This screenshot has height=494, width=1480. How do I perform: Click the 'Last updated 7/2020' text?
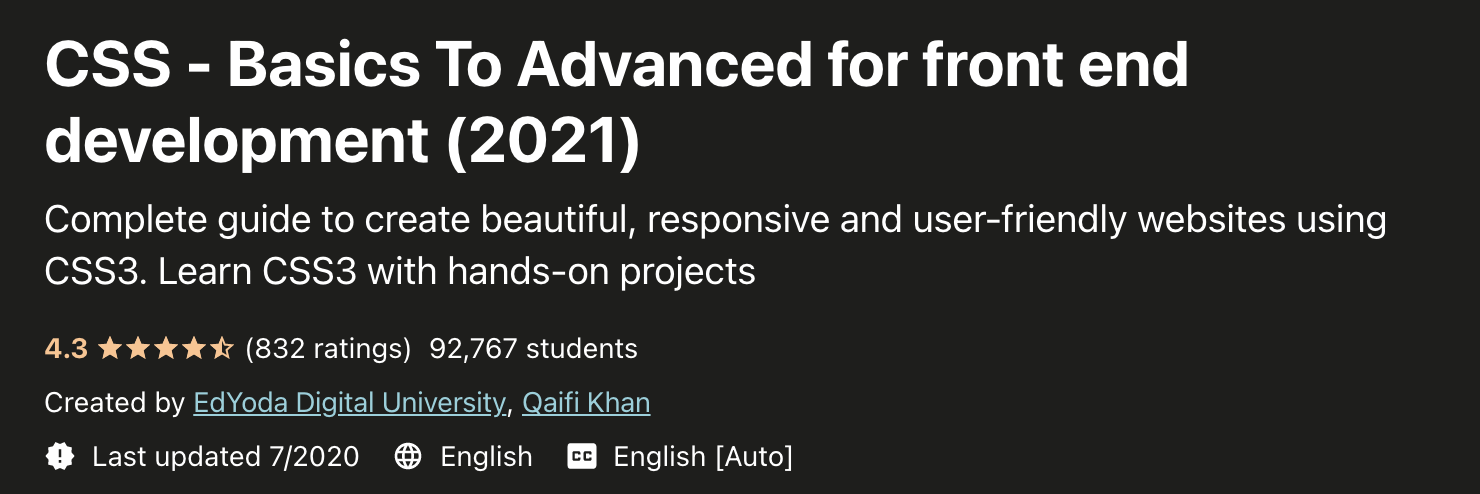pyautogui.click(x=225, y=457)
